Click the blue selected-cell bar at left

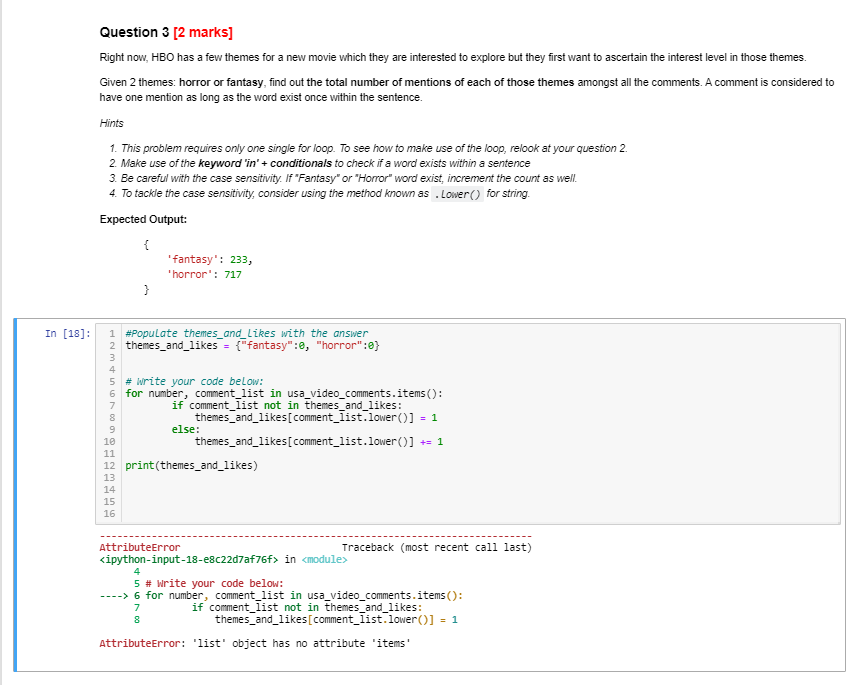(15, 495)
